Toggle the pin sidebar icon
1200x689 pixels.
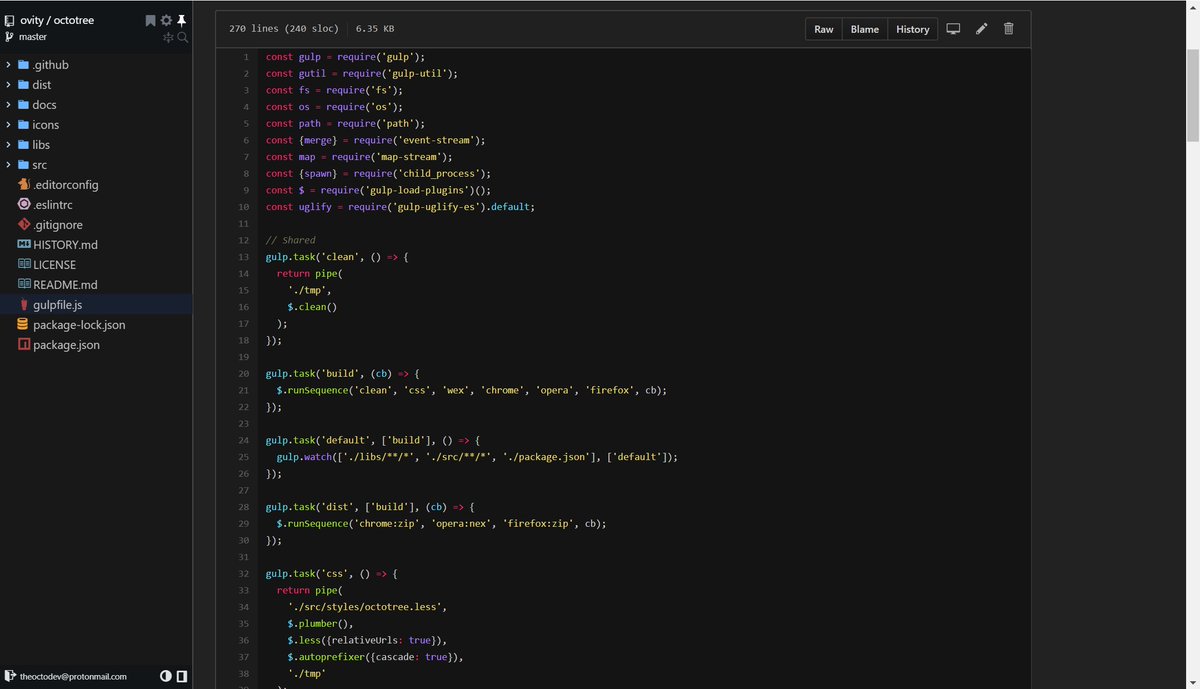tap(182, 20)
